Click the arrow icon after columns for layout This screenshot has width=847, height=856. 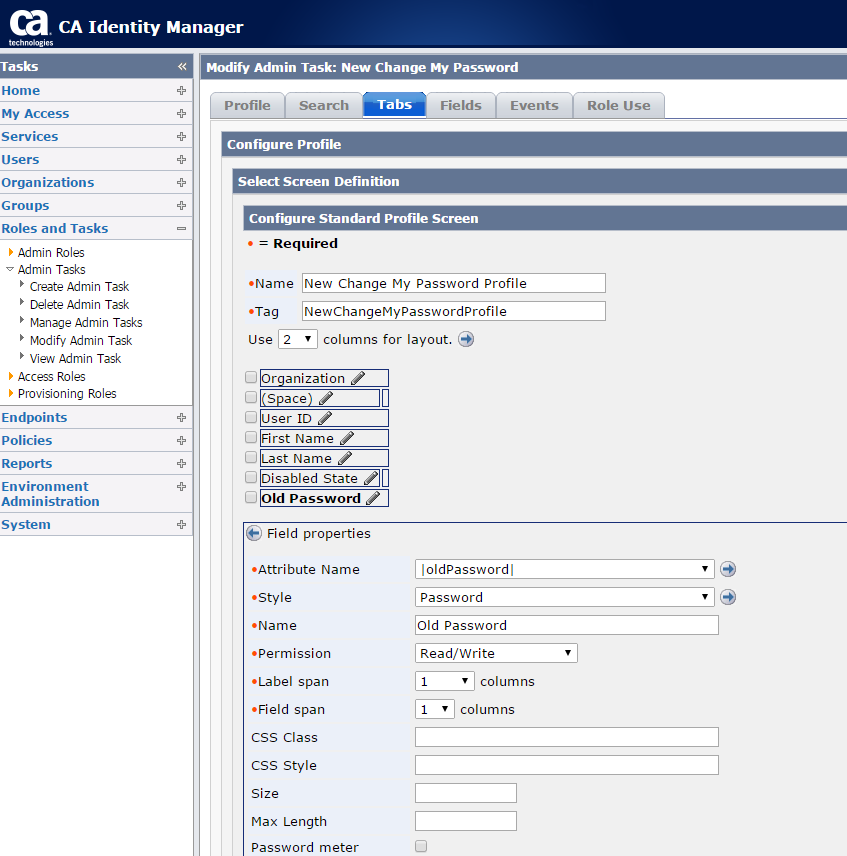[x=466, y=339]
